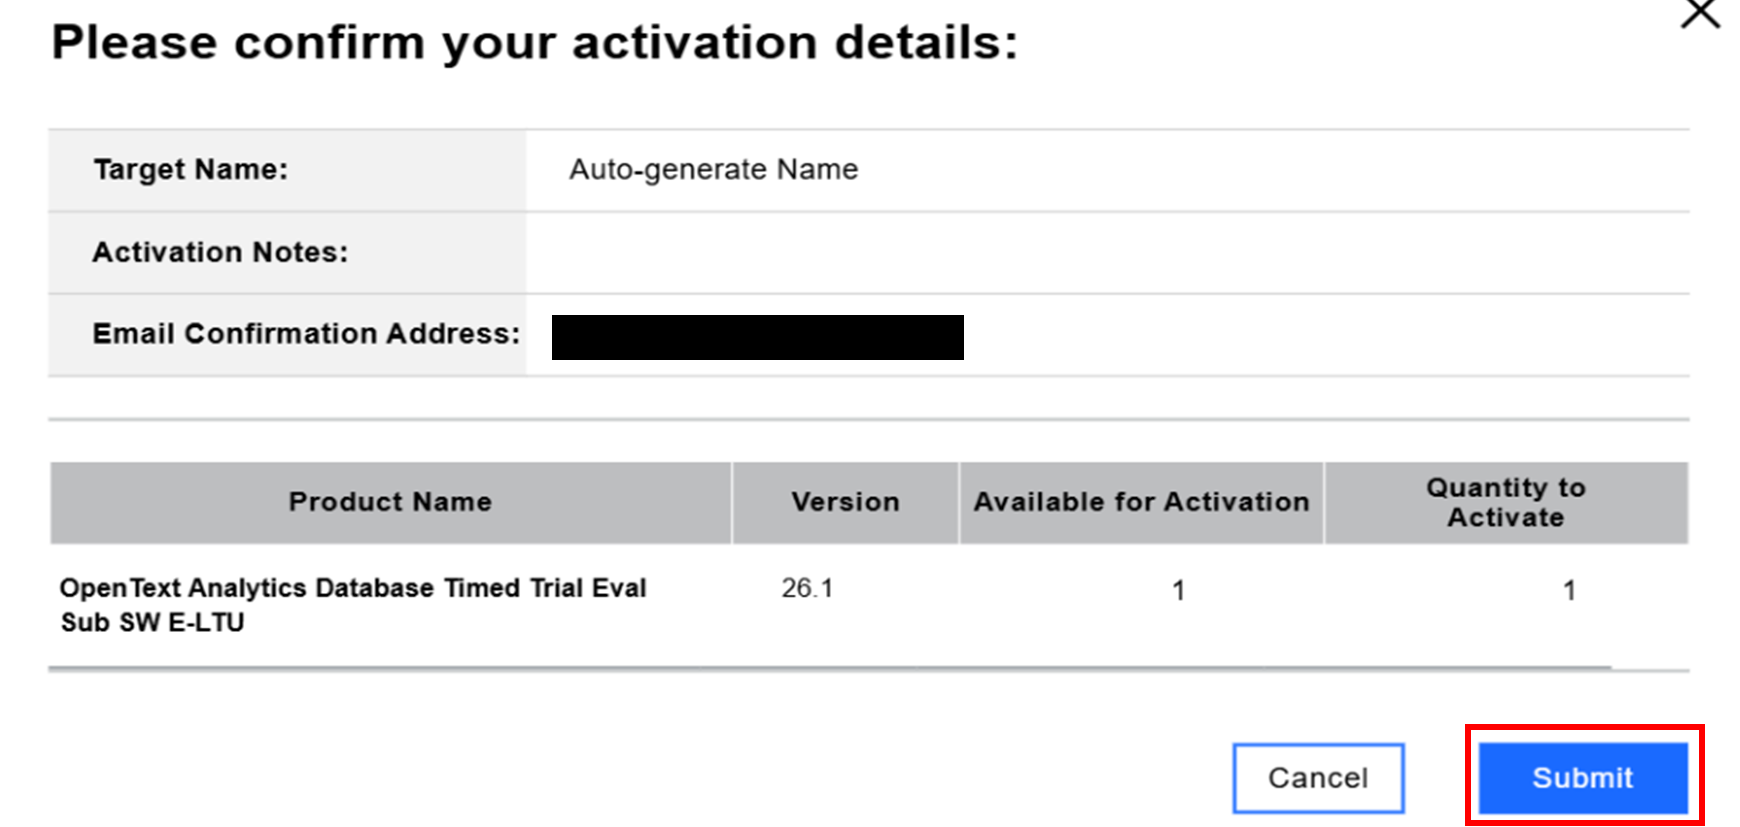Click the redacted email address value
The image size is (1740, 827).
(757, 337)
